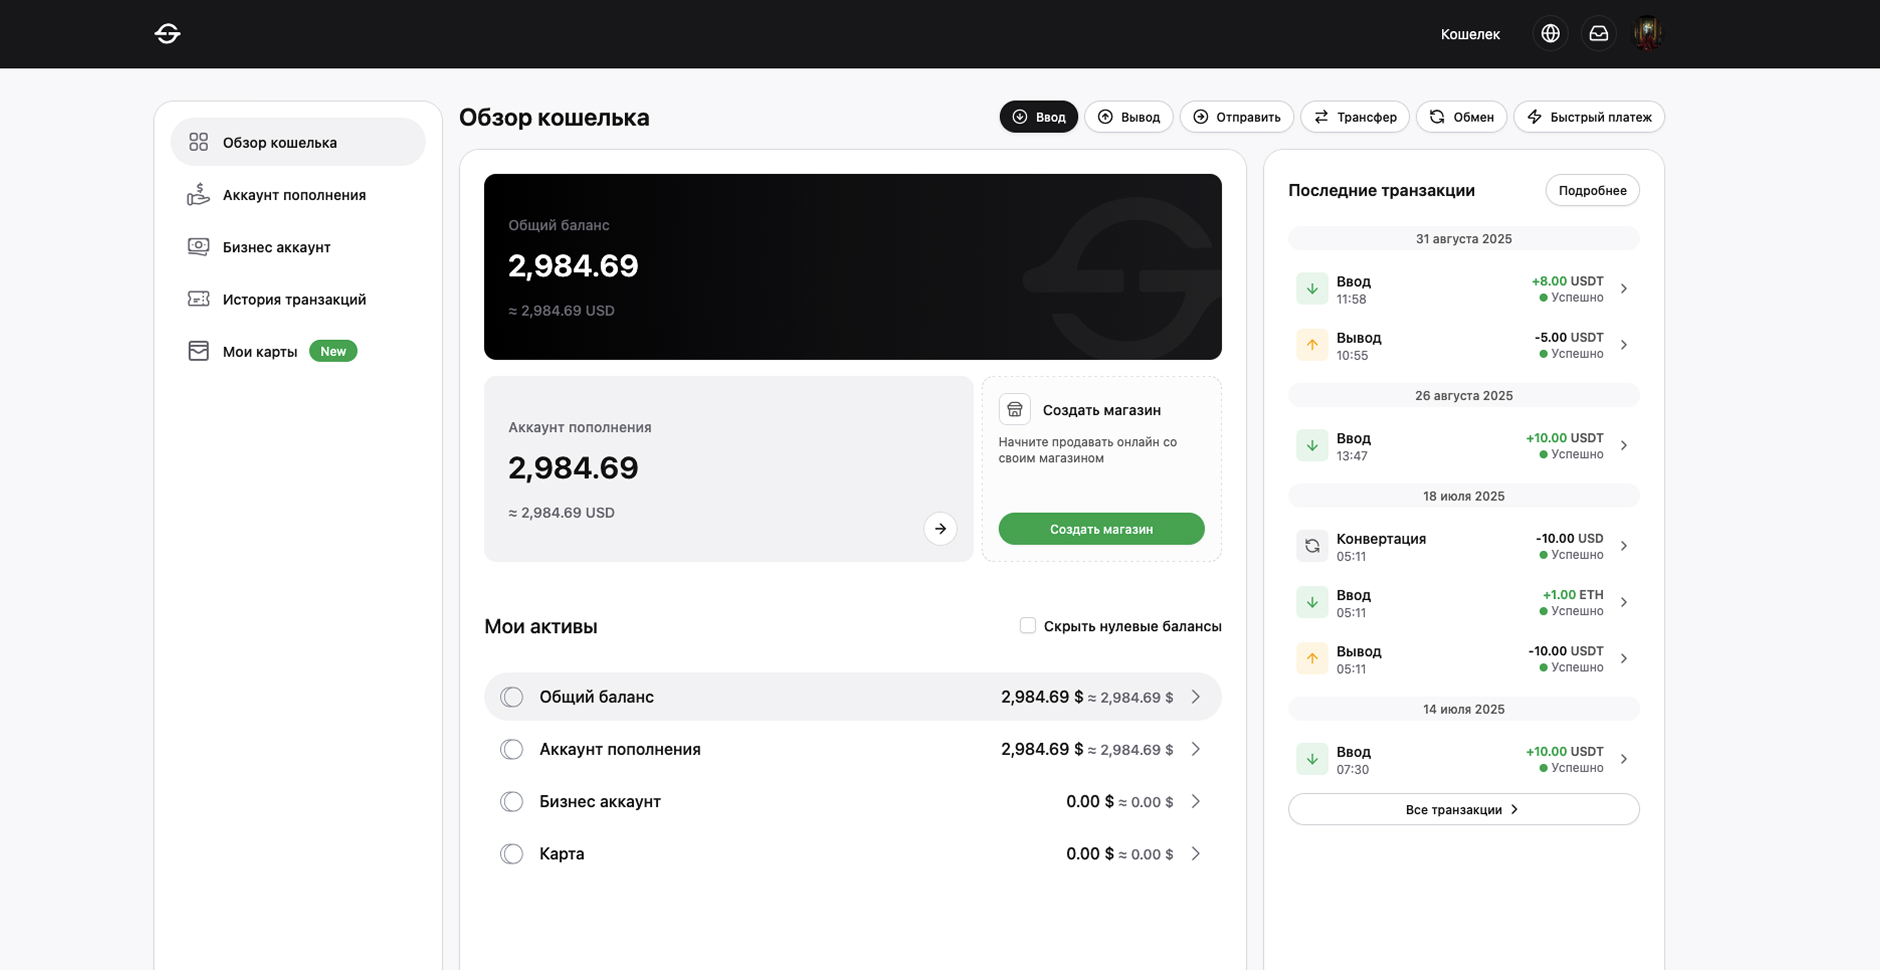
Task: Open the language globe icon
Action: (1550, 34)
